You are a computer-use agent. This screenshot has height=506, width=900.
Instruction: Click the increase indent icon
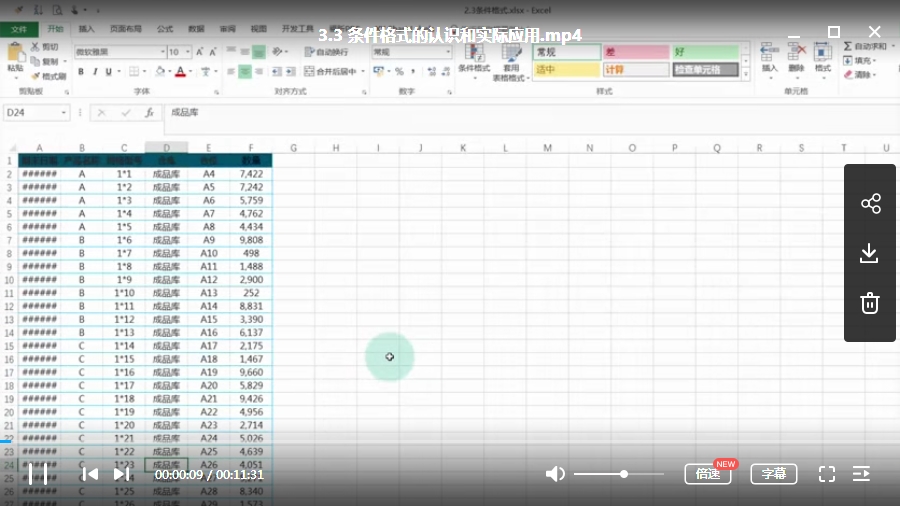(x=290, y=72)
